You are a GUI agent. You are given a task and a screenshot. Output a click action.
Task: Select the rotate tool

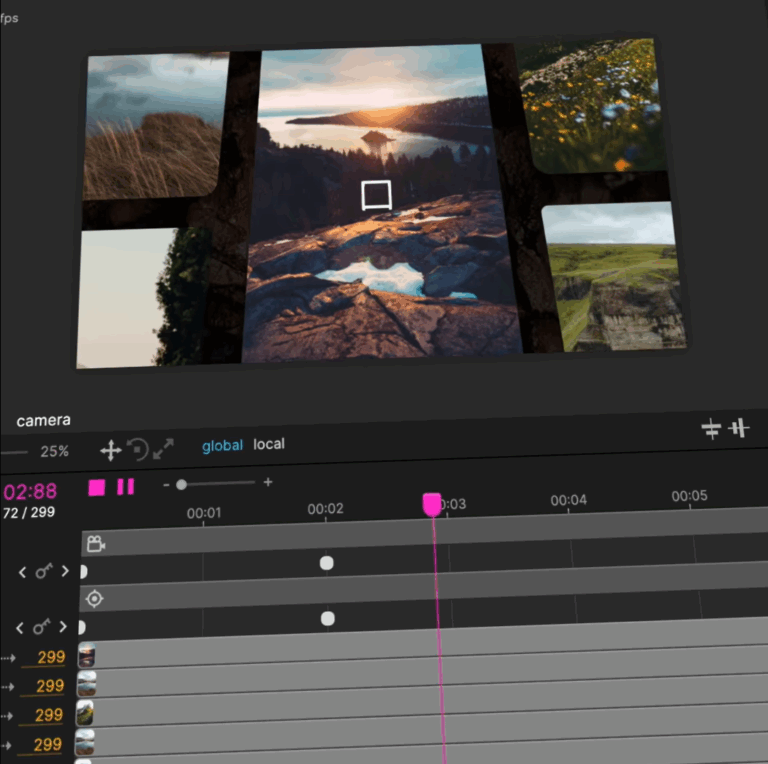[x=138, y=449]
